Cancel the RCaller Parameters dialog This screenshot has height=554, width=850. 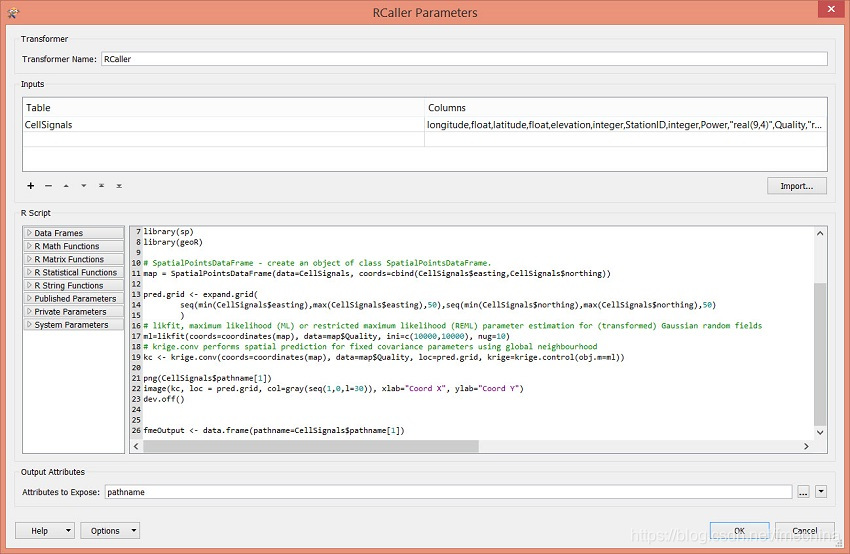tap(804, 531)
